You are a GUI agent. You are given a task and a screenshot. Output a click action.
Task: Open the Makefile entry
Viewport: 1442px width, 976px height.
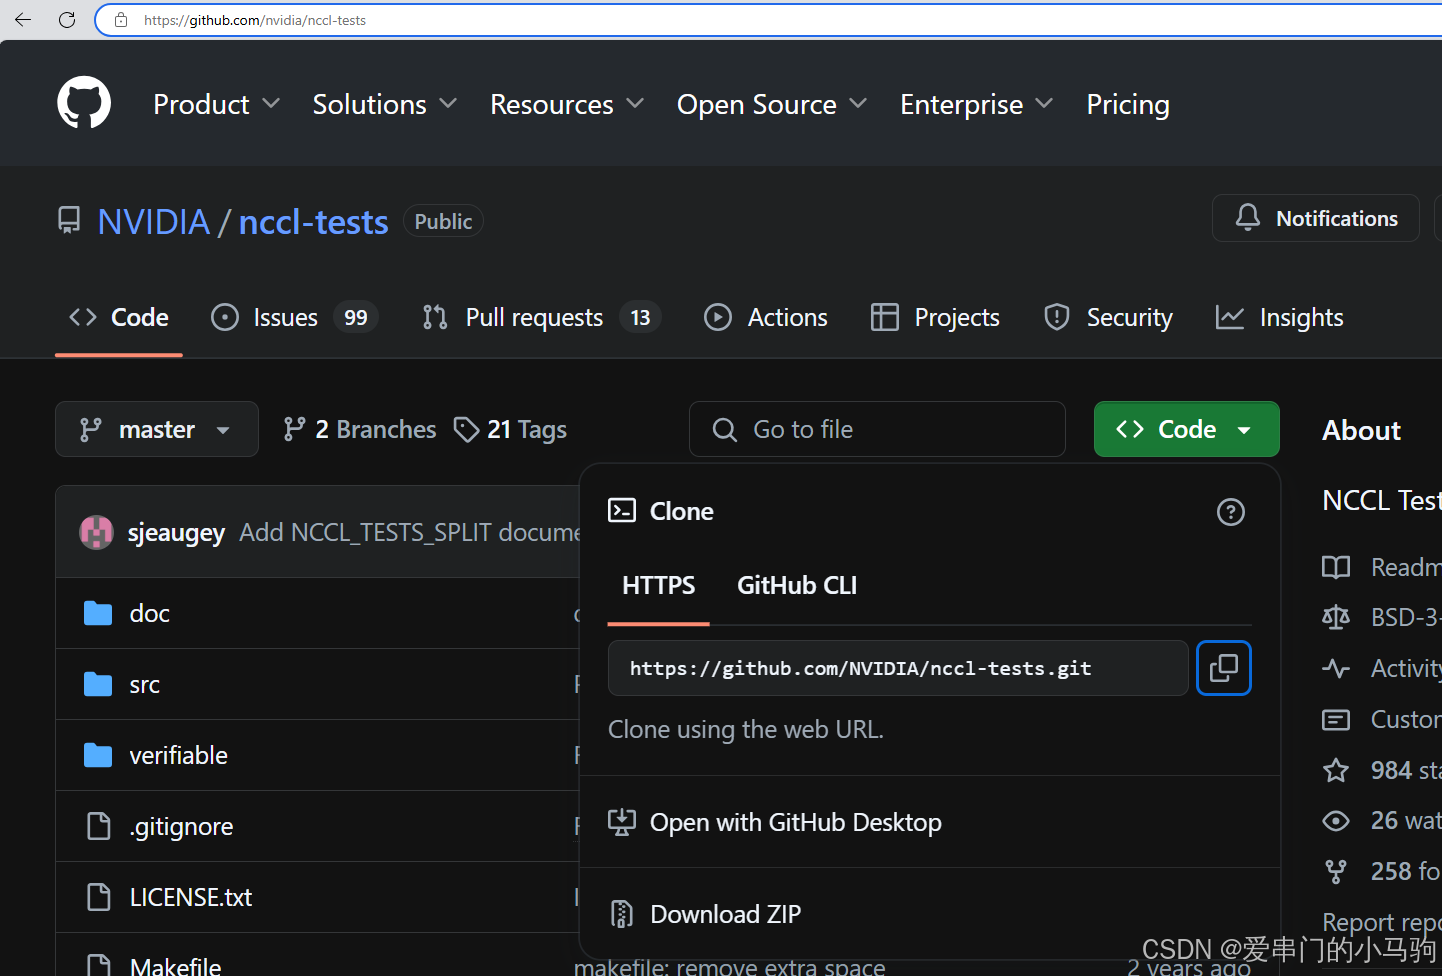pos(175,965)
